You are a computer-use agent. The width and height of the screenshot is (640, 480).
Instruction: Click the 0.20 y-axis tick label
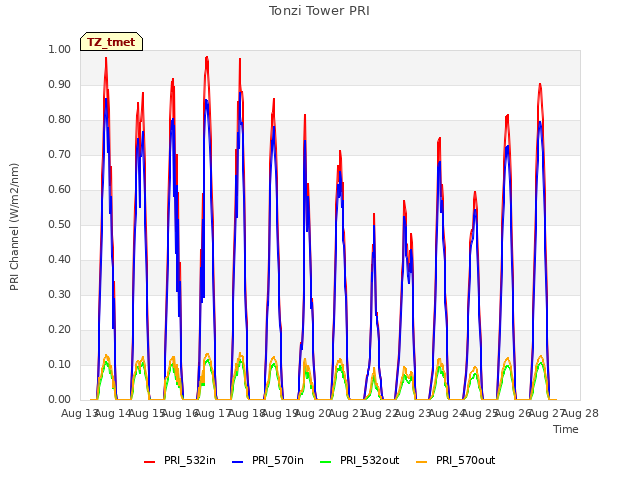[x=60, y=329]
